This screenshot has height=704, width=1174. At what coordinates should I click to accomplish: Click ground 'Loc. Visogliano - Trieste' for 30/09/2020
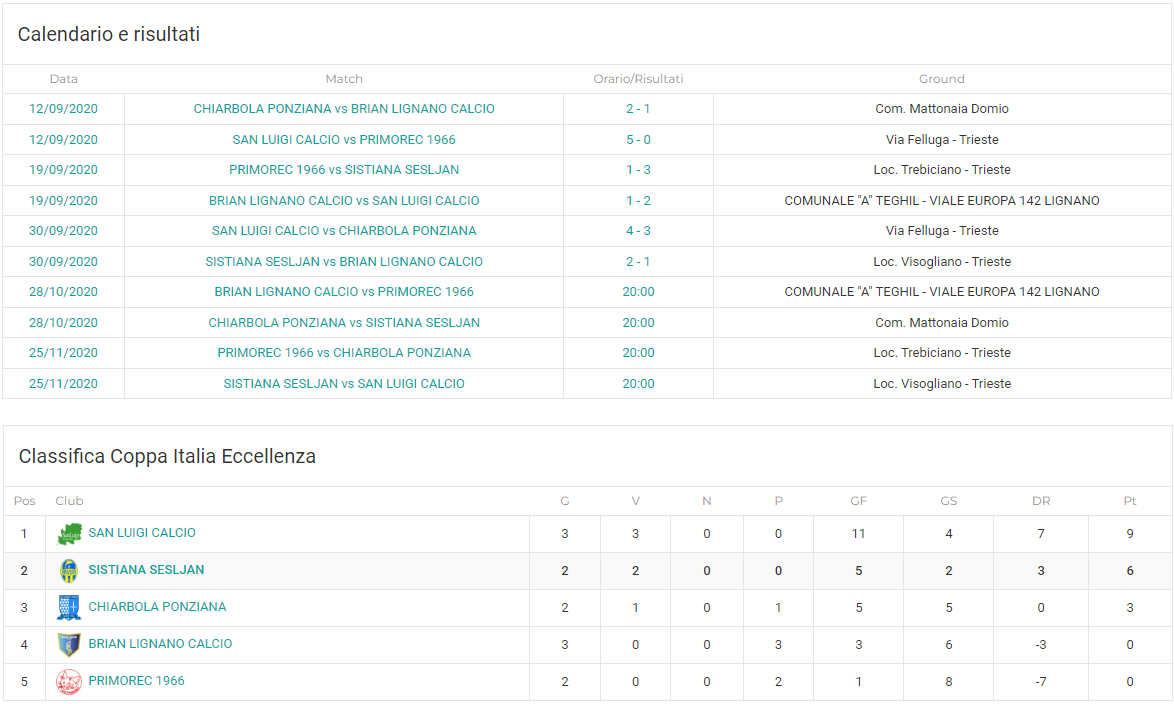pyautogui.click(x=942, y=261)
